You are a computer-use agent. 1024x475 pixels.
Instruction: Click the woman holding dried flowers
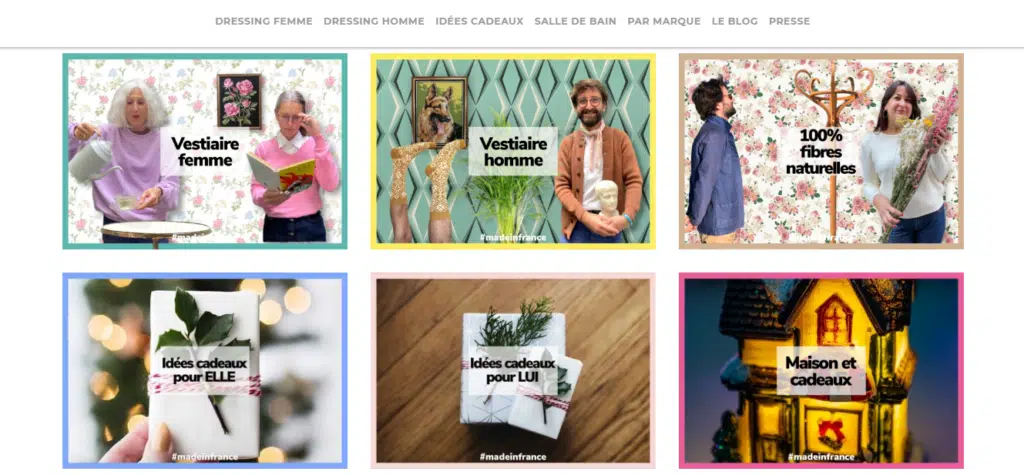pyautogui.click(x=904, y=162)
